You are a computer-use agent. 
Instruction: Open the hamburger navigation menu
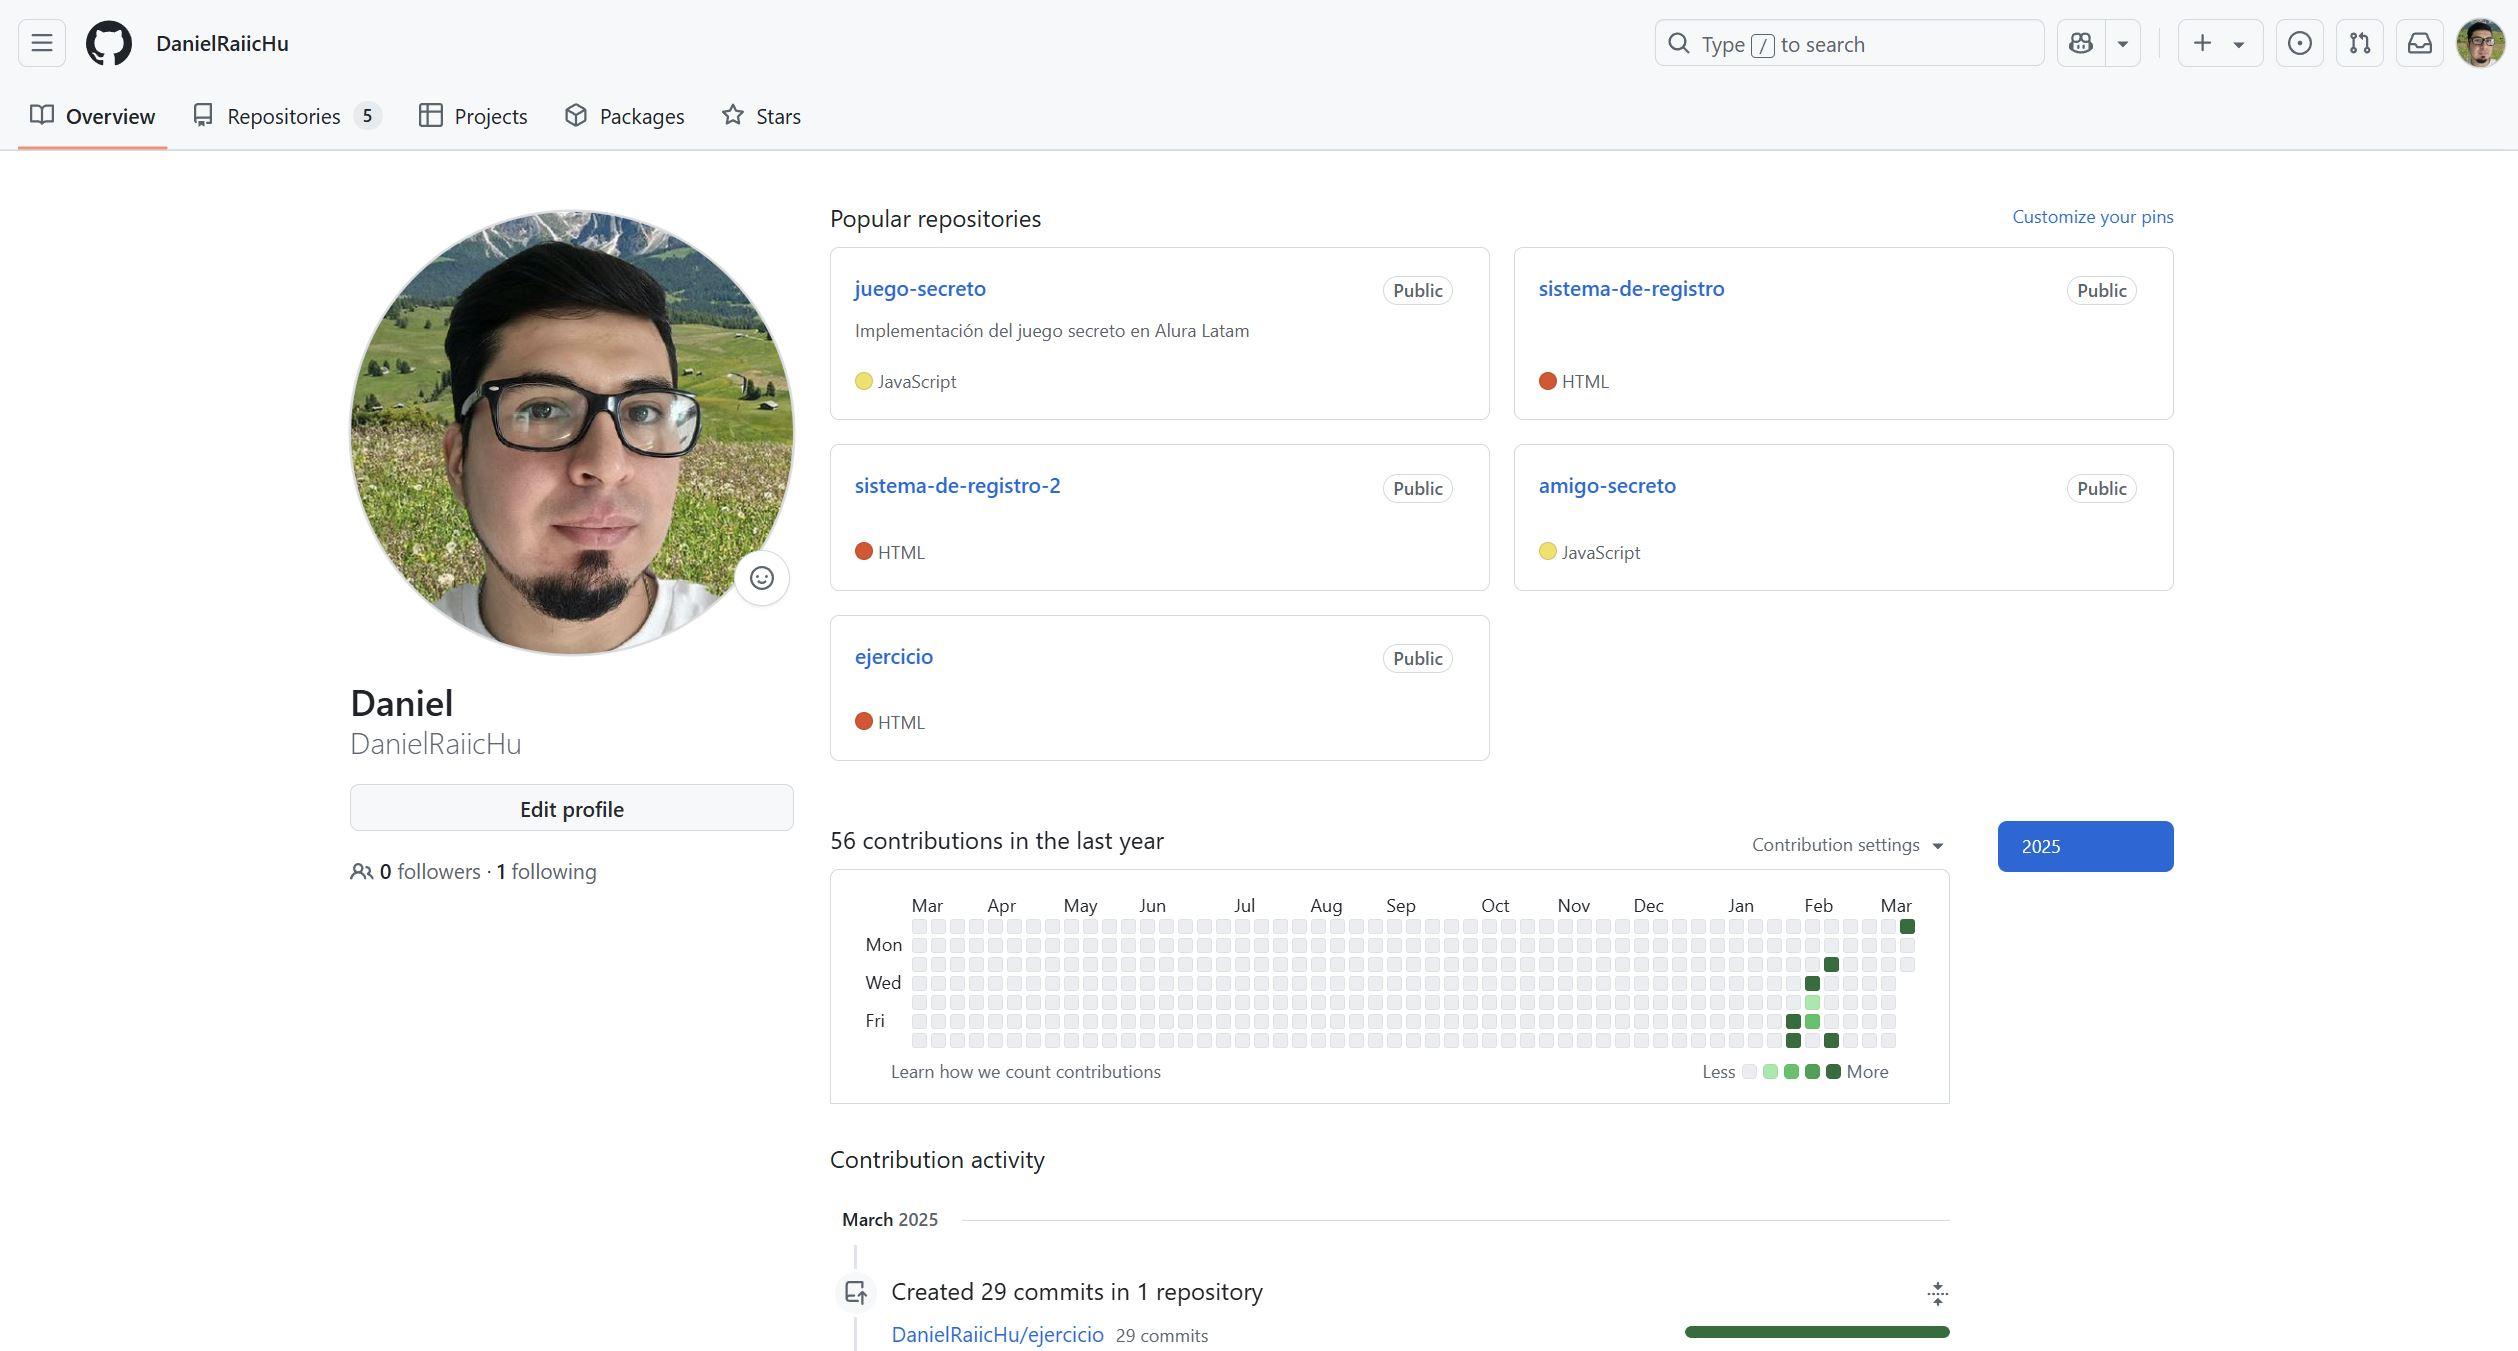coord(41,43)
